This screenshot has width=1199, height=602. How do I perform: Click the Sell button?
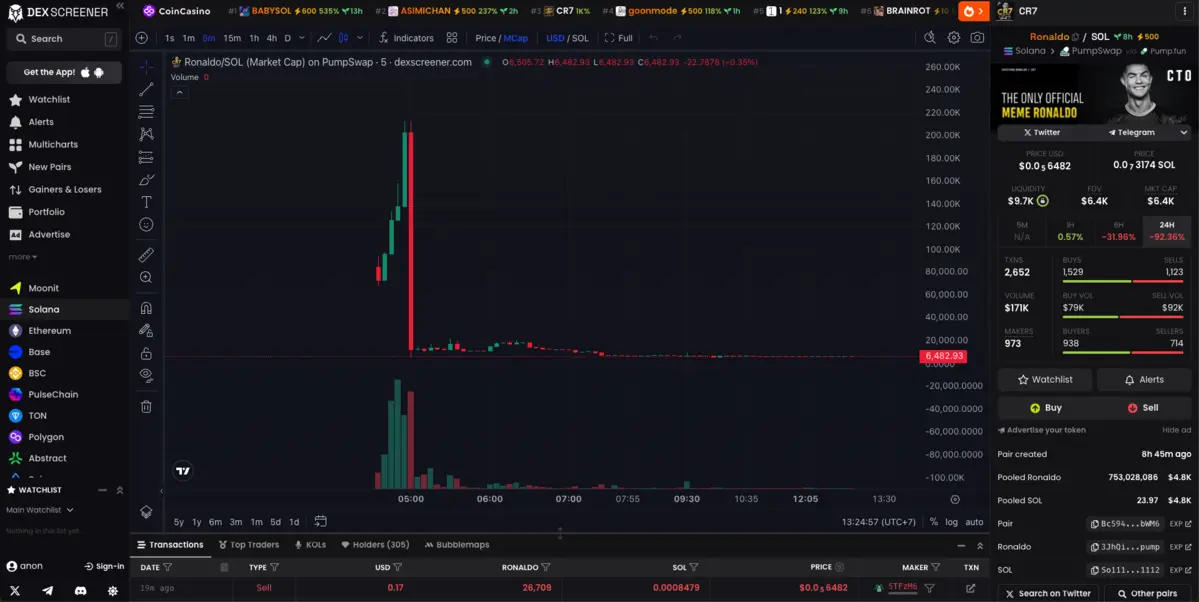pos(1142,408)
